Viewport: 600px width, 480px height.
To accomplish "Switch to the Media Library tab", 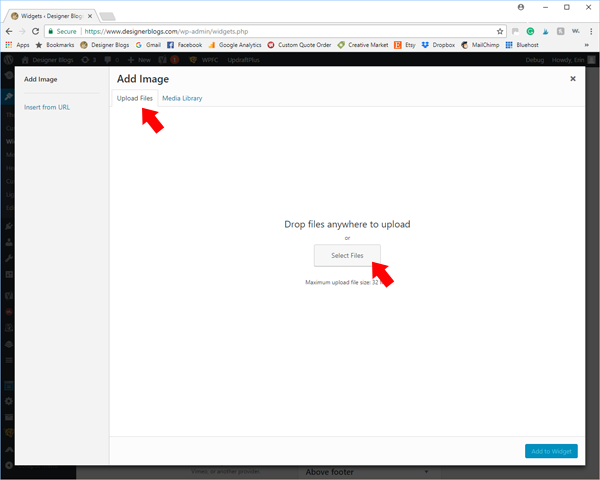I will 182,99.
